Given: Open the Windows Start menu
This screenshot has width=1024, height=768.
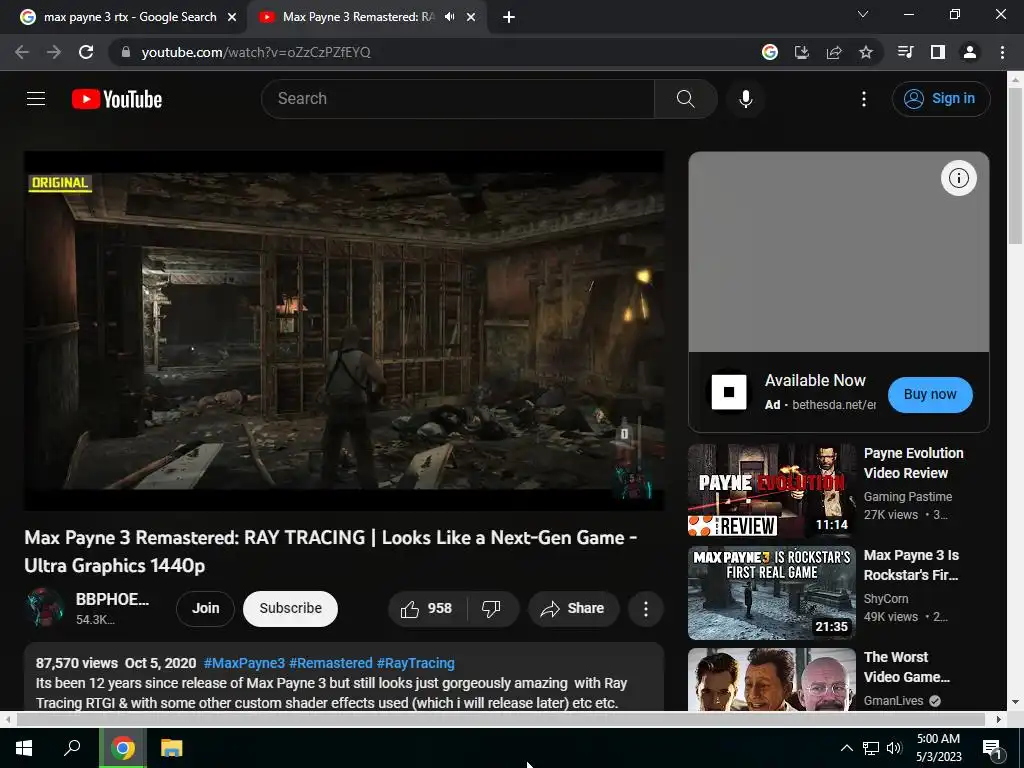Looking at the screenshot, I should [24, 748].
